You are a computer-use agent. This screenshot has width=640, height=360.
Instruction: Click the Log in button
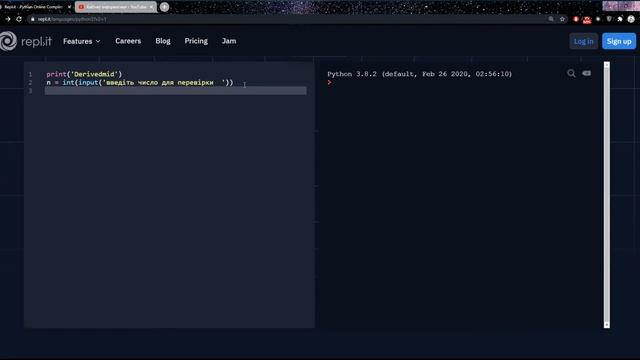pyautogui.click(x=583, y=41)
